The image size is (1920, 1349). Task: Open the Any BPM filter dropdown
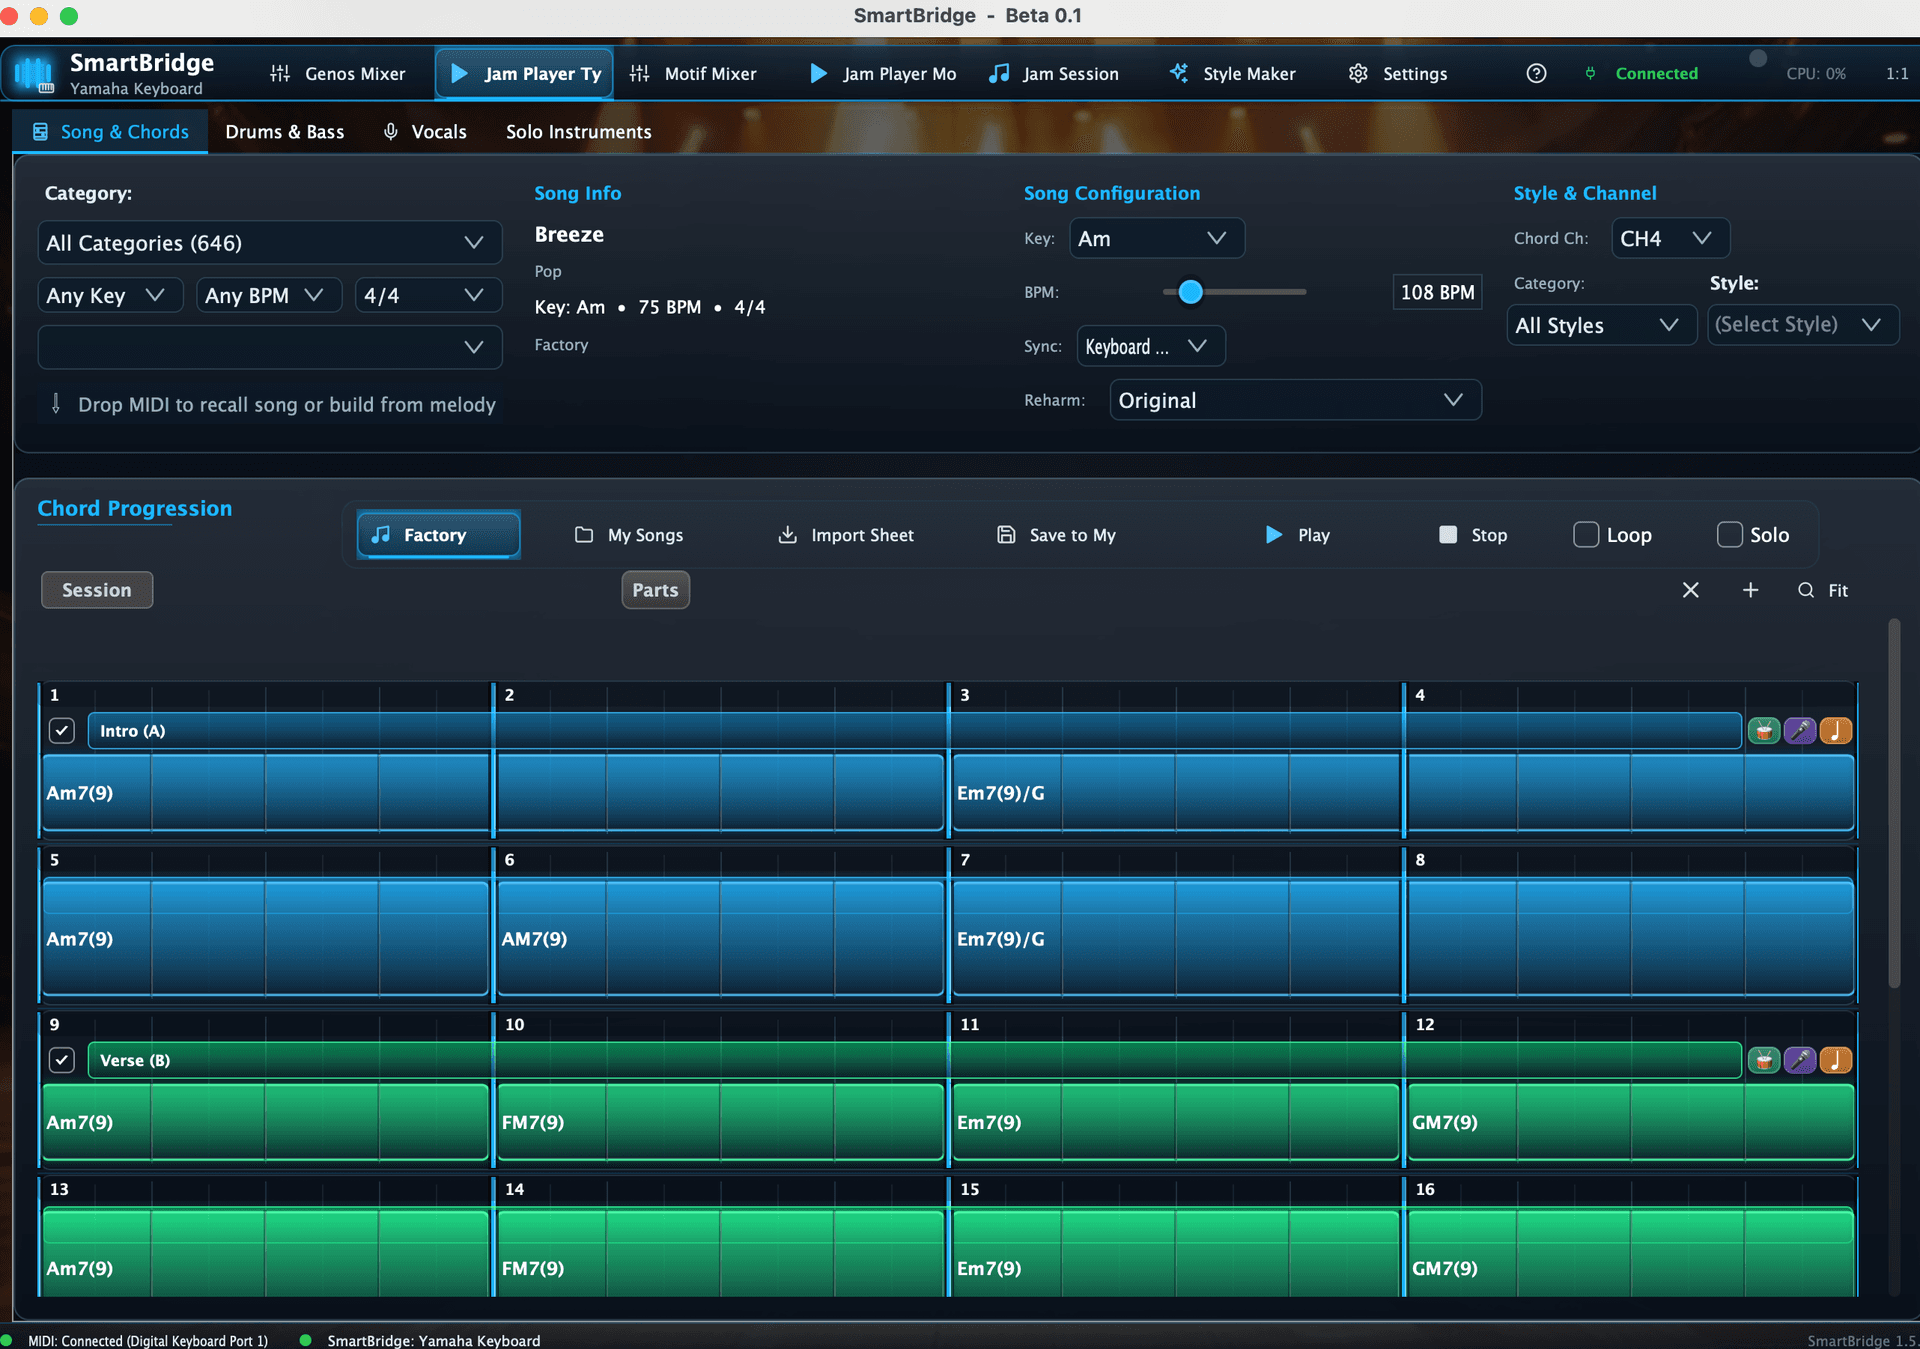coord(270,295)
